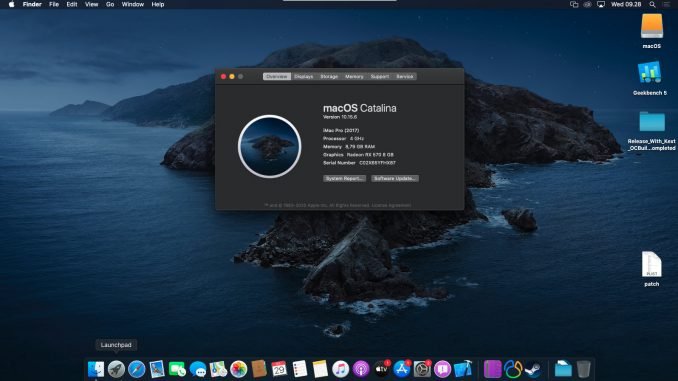This screenshot has height=381, width=678.
Task: Open the purple notebook app in Dock
Action: click(492, 369)
